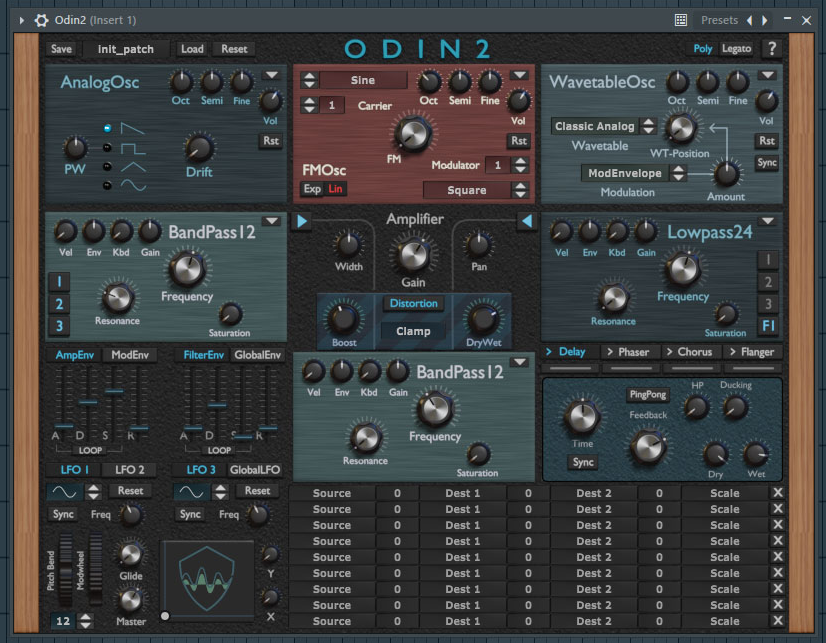Screen dimensions: 826x643
Task: Click the XY pad shield display
Action: [x=207, y=580]
